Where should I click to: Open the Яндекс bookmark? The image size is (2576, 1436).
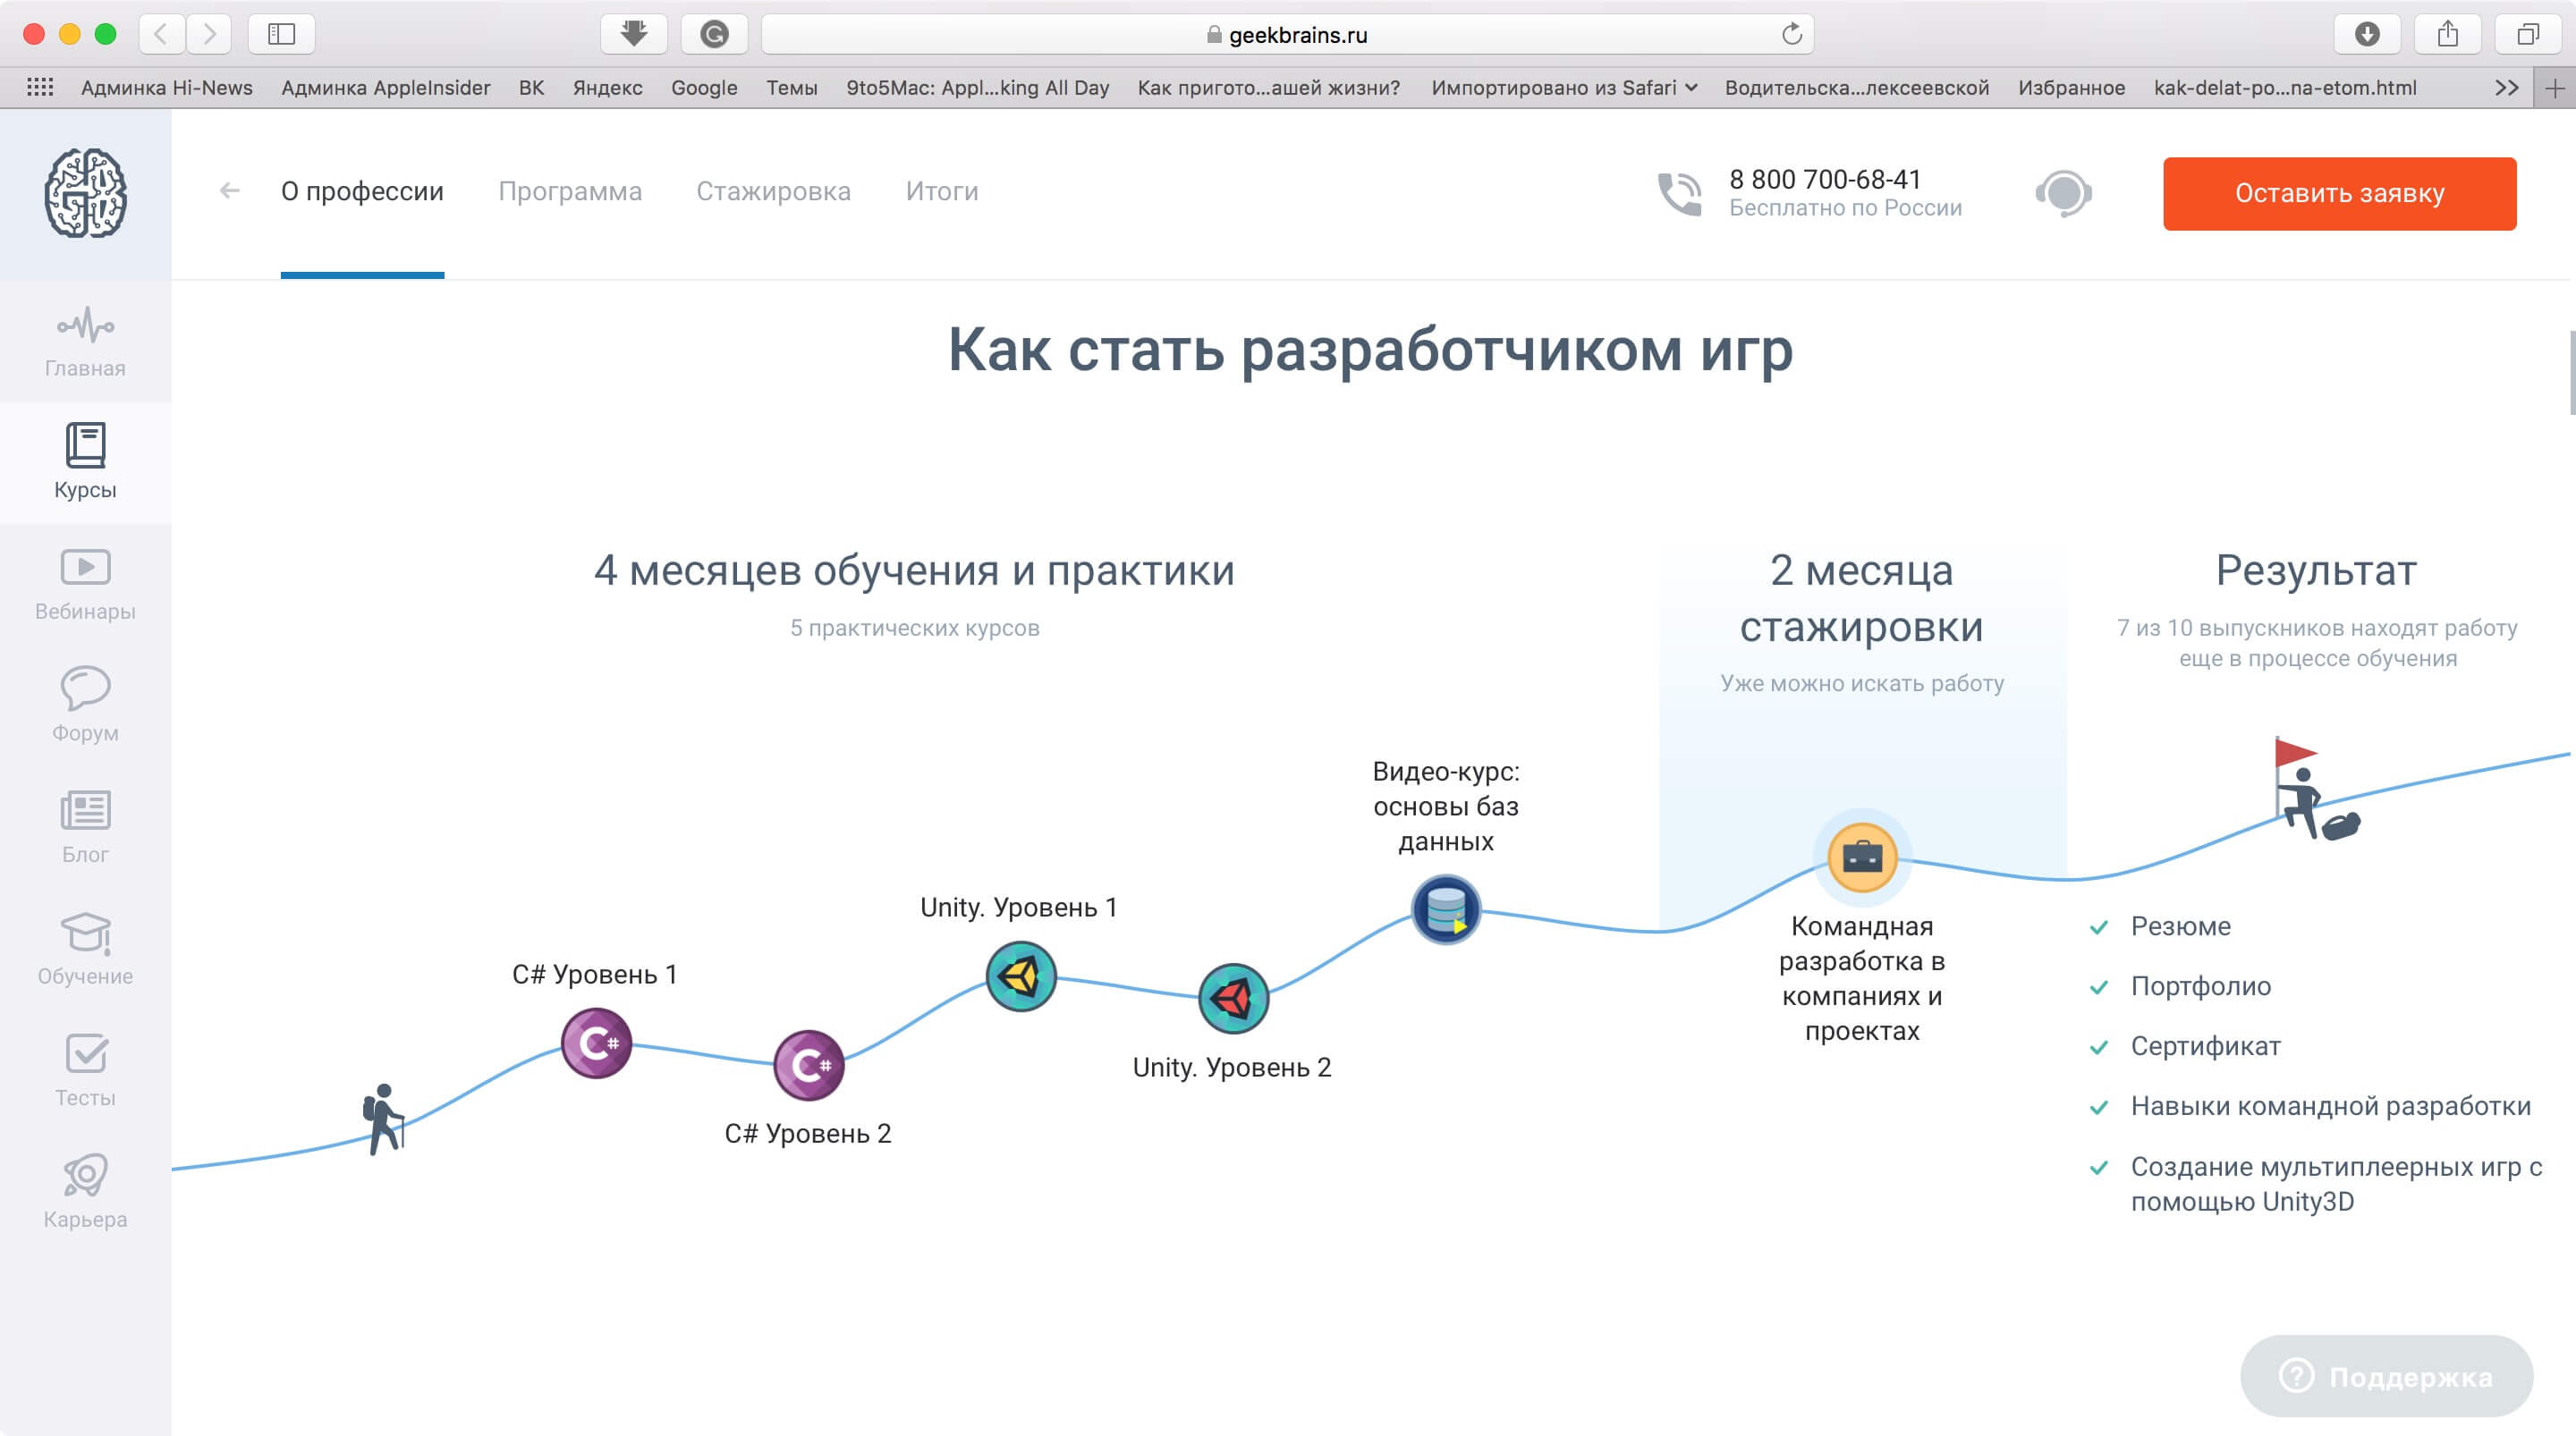pos(608,87)
